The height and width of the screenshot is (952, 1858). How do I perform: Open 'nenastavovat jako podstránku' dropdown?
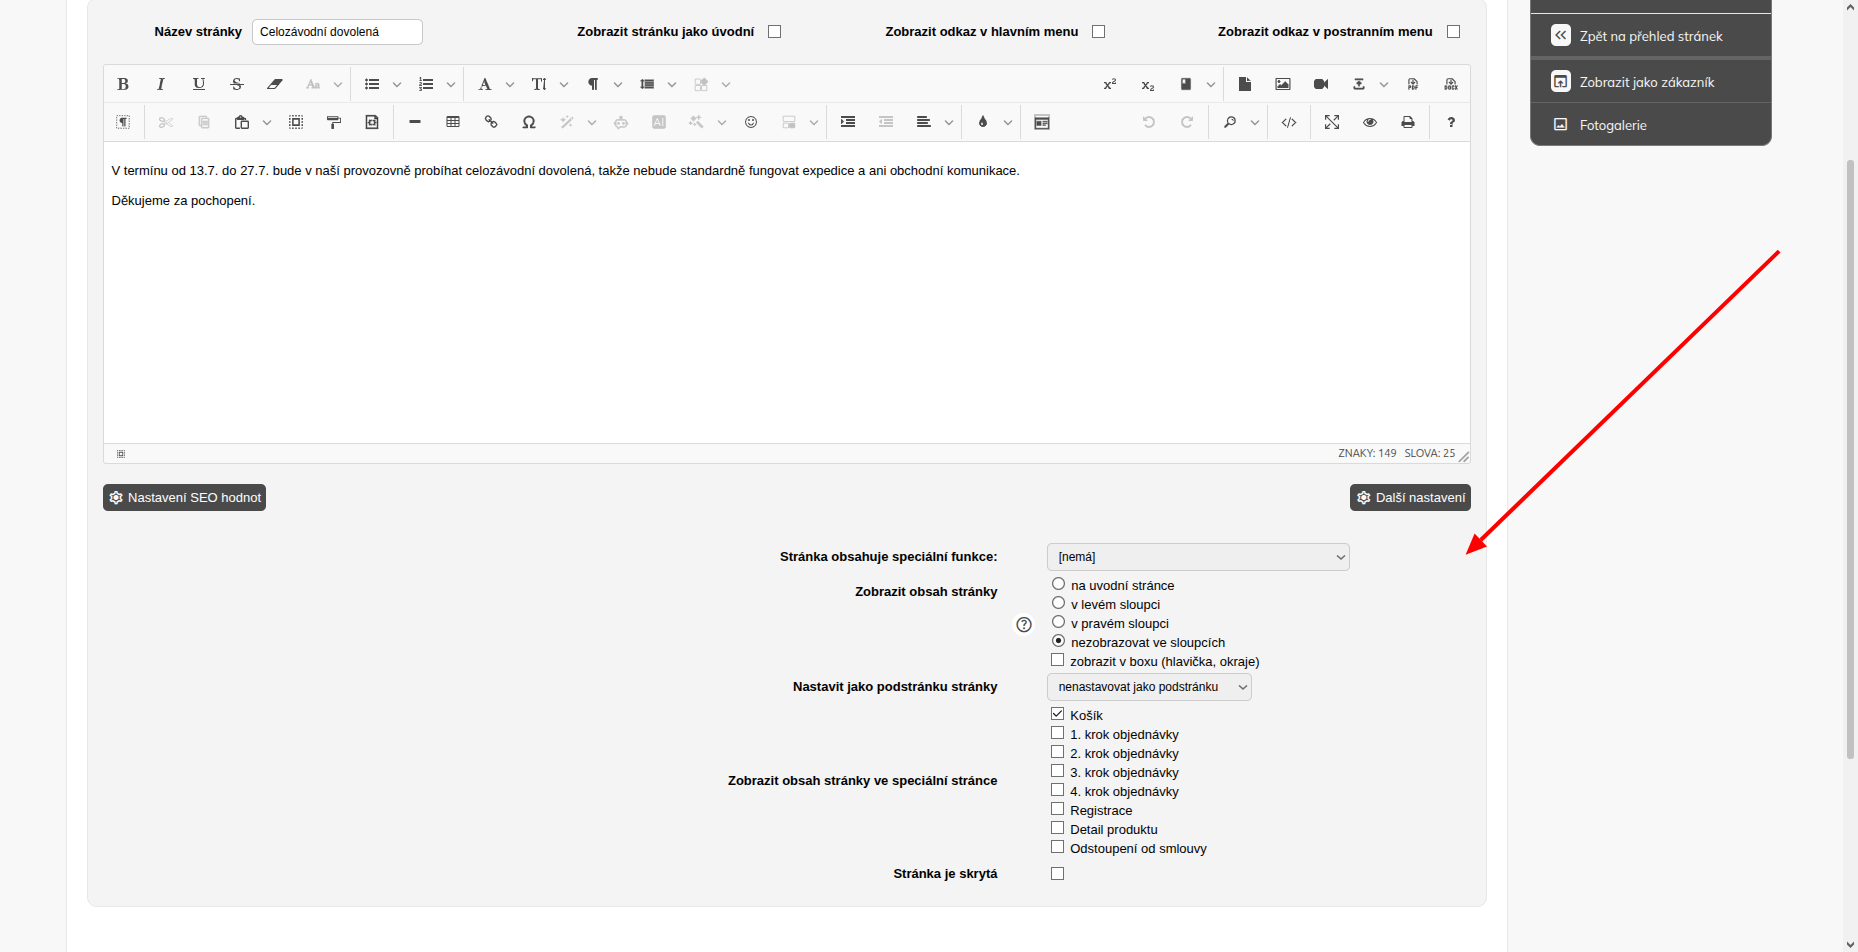click(x=1149, y=687)
